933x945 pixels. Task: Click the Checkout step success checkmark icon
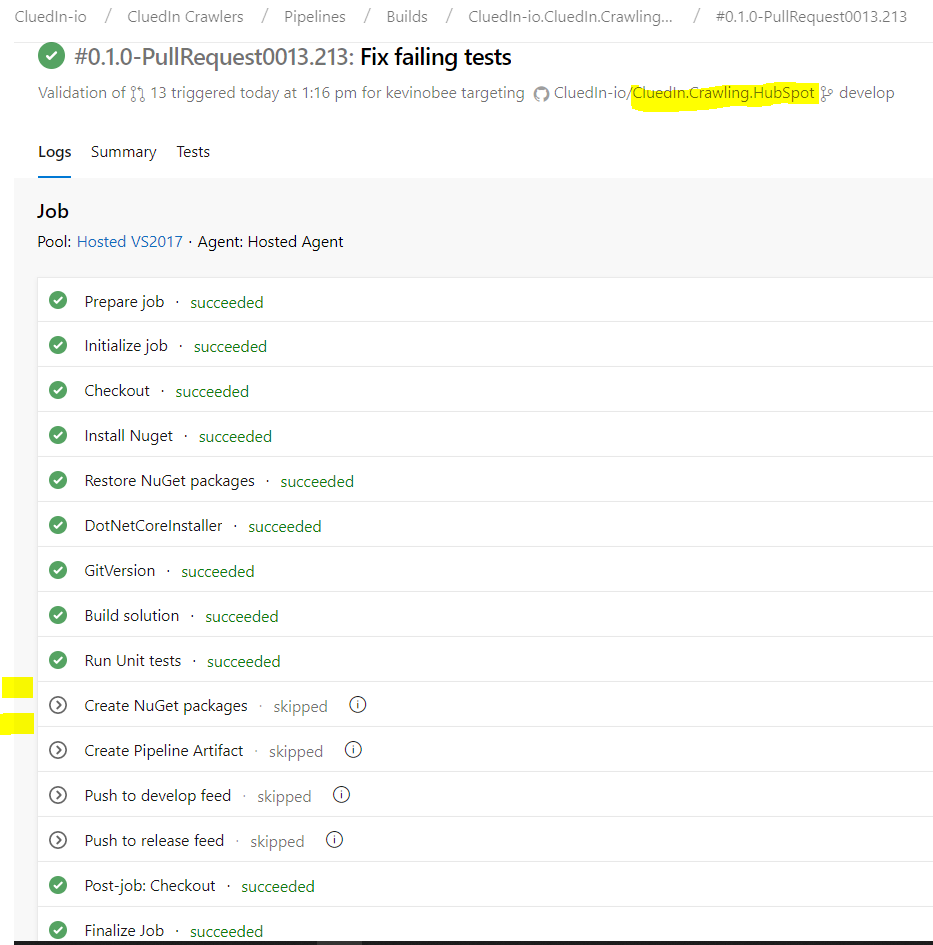point(58,390)
